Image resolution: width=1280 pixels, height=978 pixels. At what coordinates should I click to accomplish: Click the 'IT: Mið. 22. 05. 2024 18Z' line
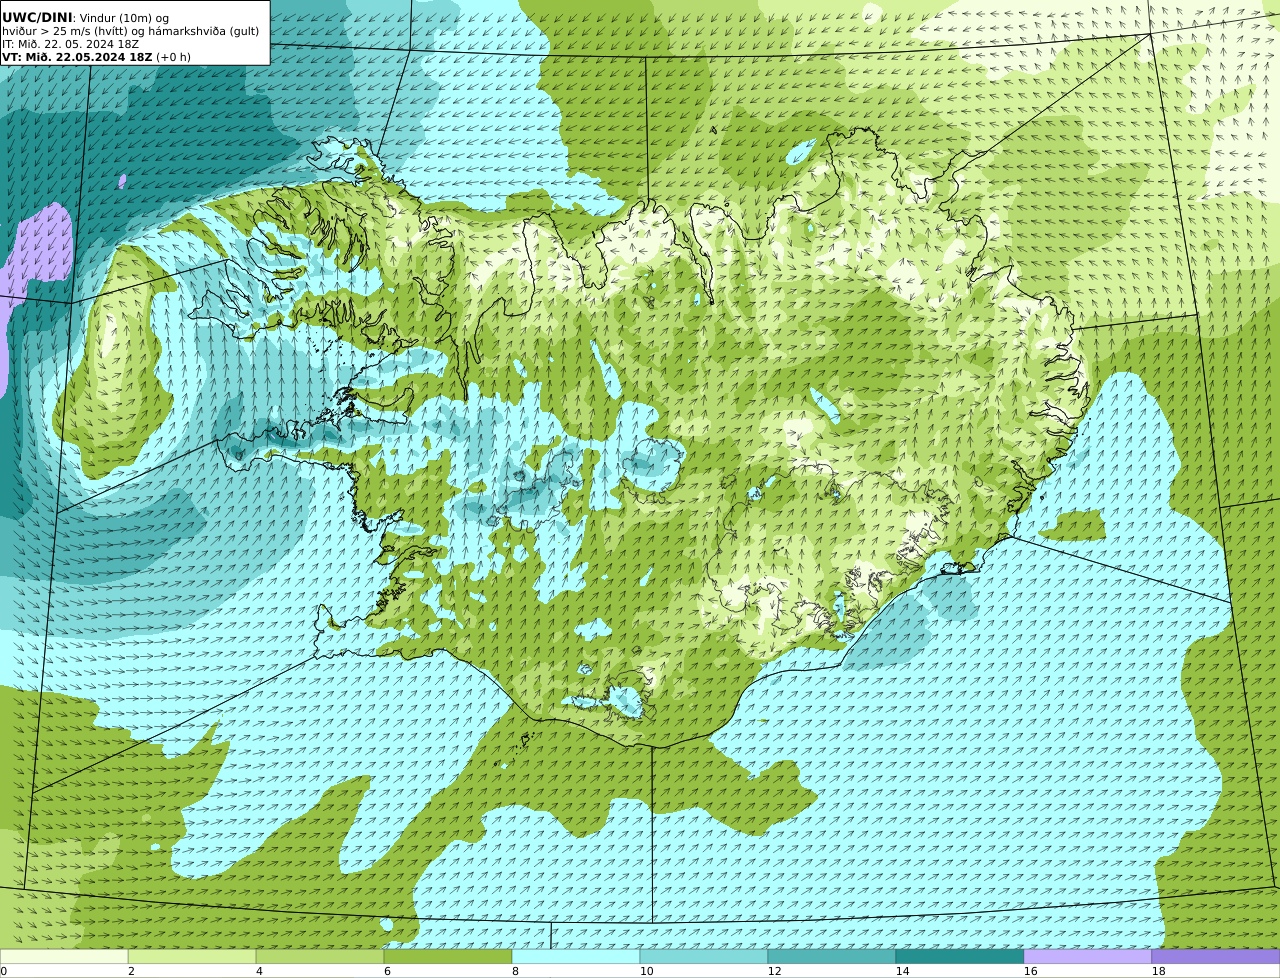70,44
